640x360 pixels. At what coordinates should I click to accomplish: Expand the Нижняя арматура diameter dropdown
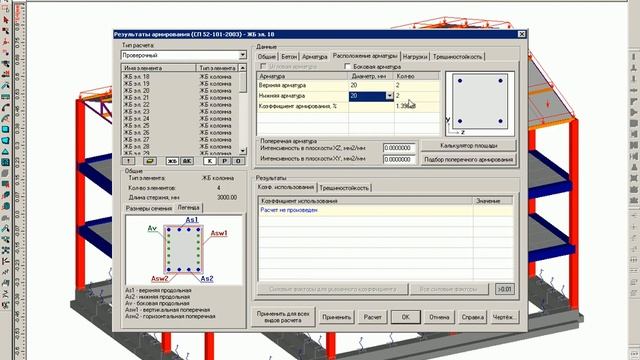389,96
